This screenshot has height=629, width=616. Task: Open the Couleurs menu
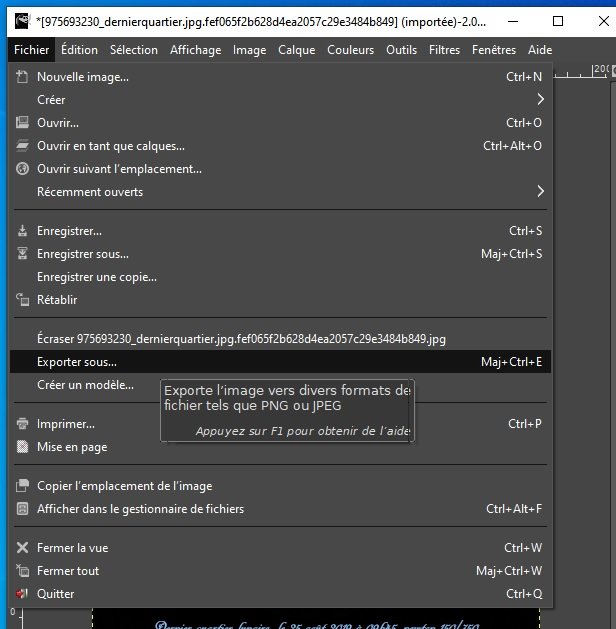tap(351, 50)
